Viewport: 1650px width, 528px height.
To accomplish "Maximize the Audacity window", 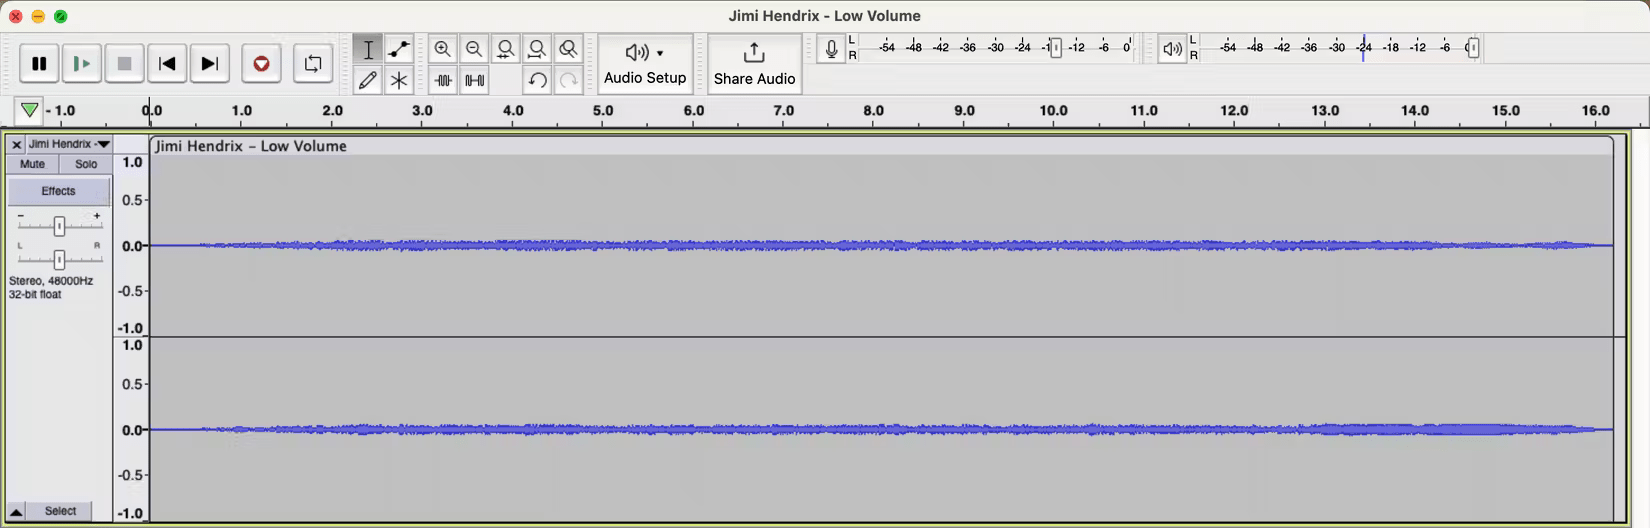I will [60, 16].
